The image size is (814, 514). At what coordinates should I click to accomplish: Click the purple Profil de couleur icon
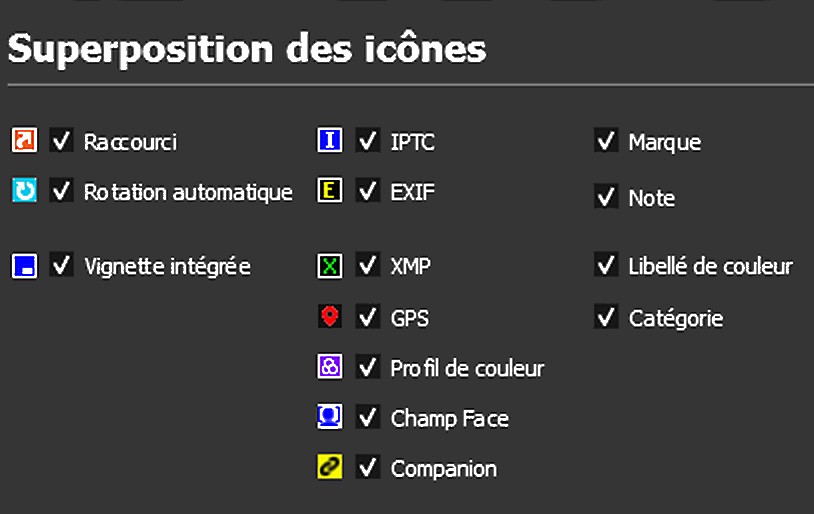[330, 367]
